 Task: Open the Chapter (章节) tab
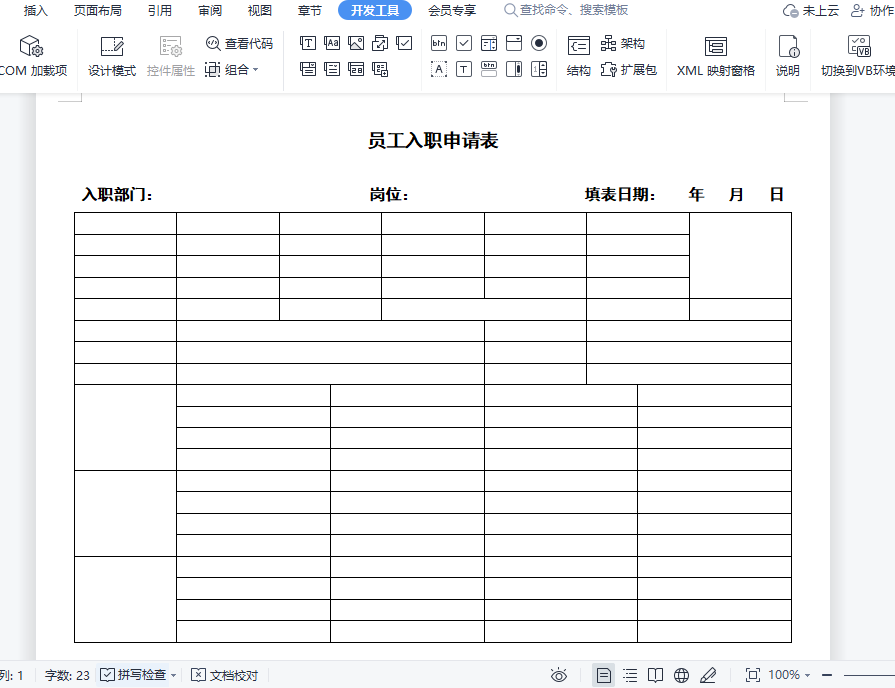310,10
